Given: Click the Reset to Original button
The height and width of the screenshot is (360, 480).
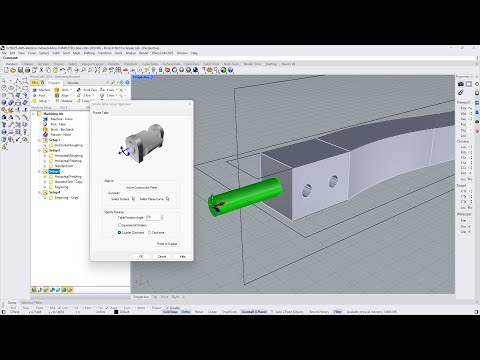Looking at the screenshot, I should click(167, 244).
